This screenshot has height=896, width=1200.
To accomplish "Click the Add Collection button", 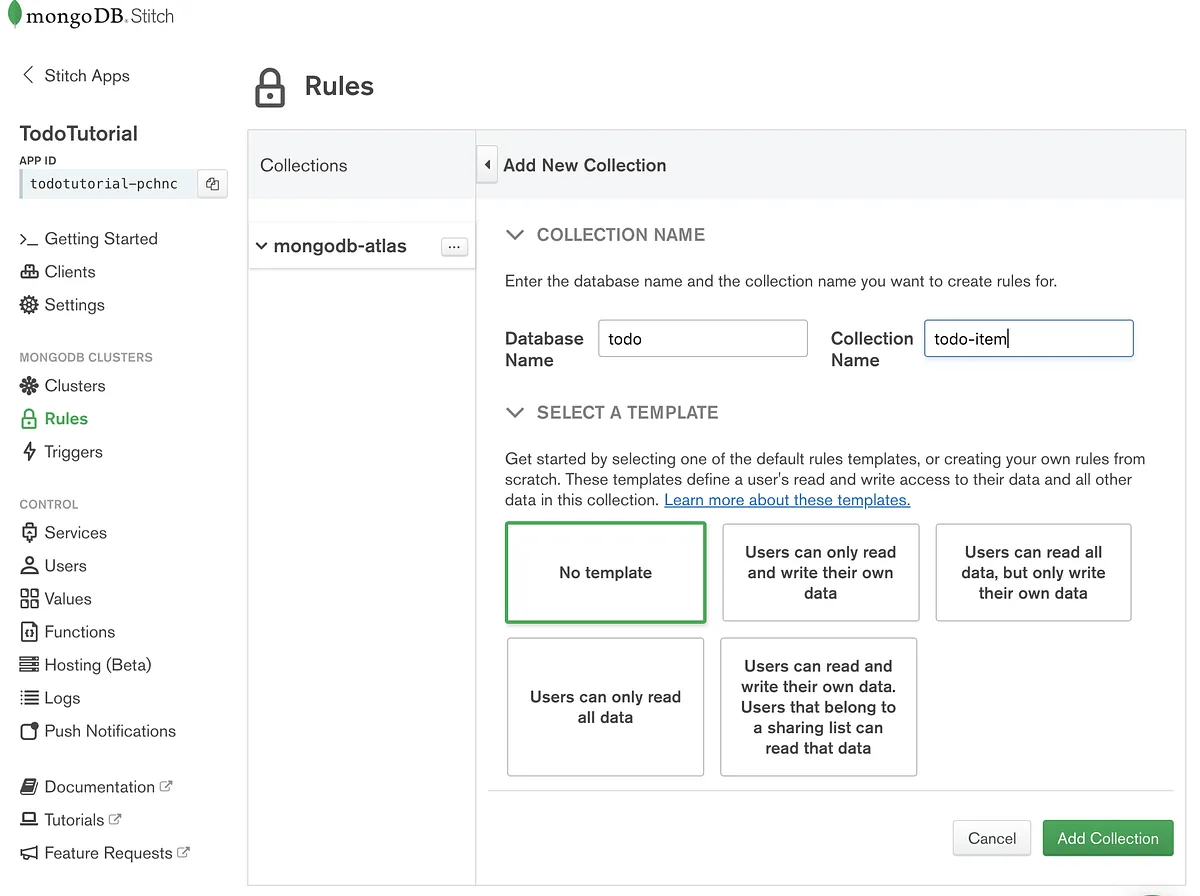I will (1108, 838).
